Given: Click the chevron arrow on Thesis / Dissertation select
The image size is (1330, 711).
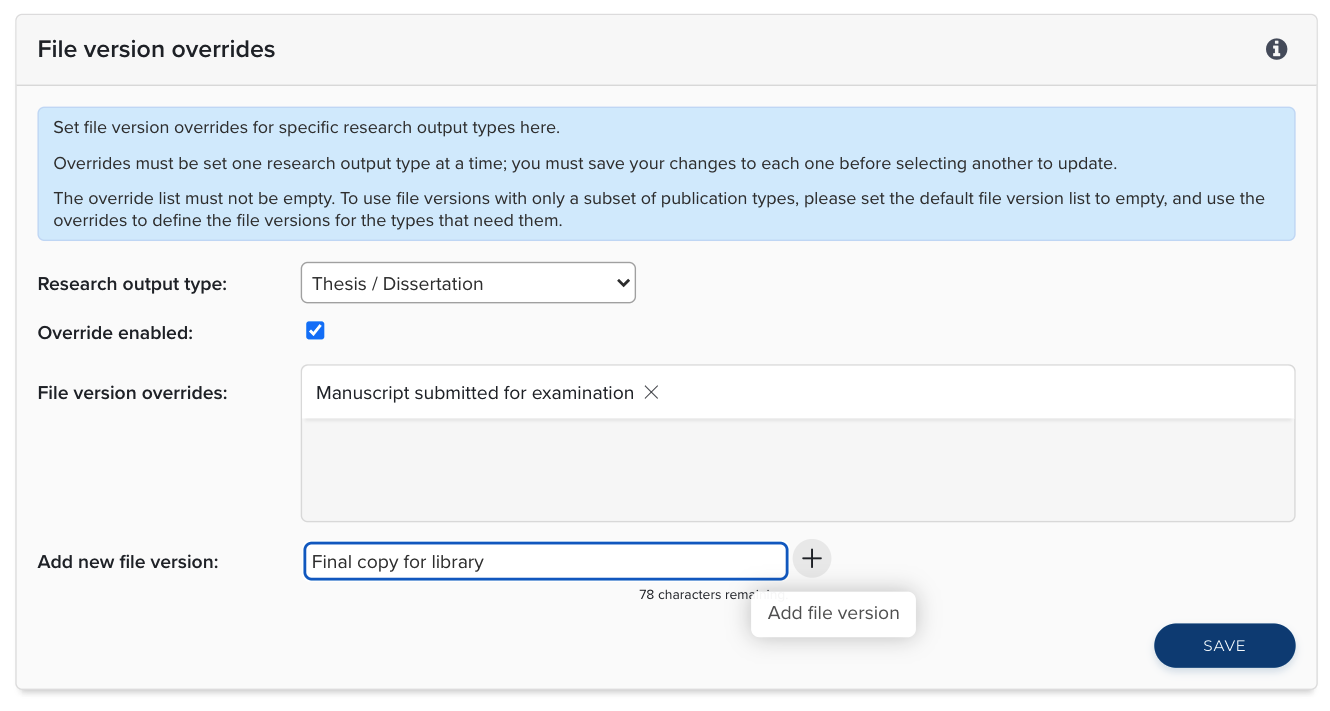Looking at the screenshot, I should (622, 283).
